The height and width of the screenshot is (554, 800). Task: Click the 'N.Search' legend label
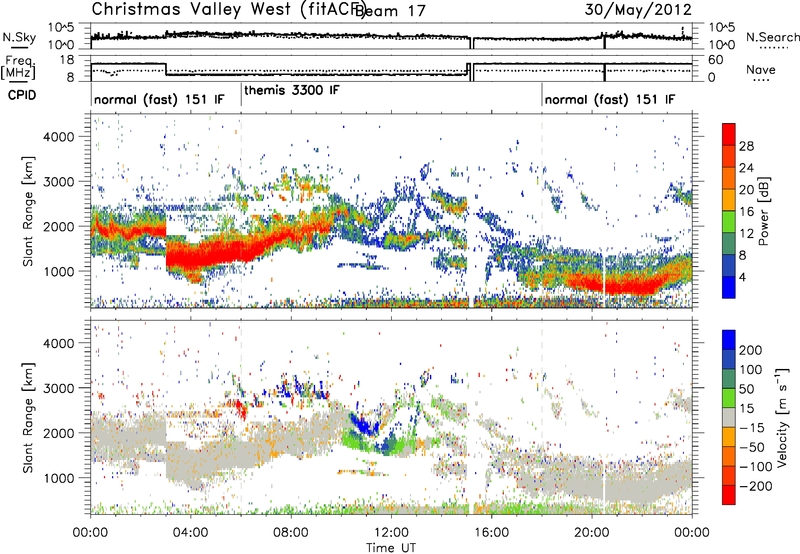point(773,37)
